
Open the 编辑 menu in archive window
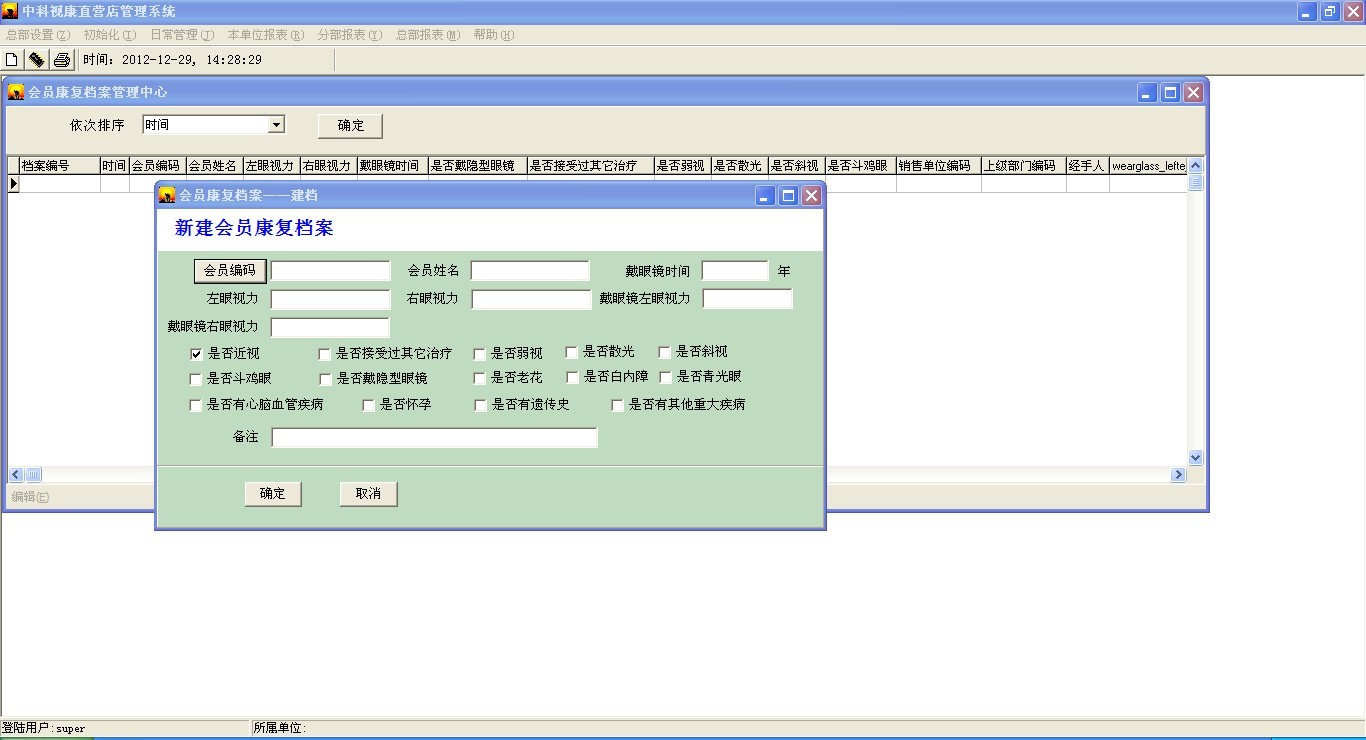(x=30, y=496)
